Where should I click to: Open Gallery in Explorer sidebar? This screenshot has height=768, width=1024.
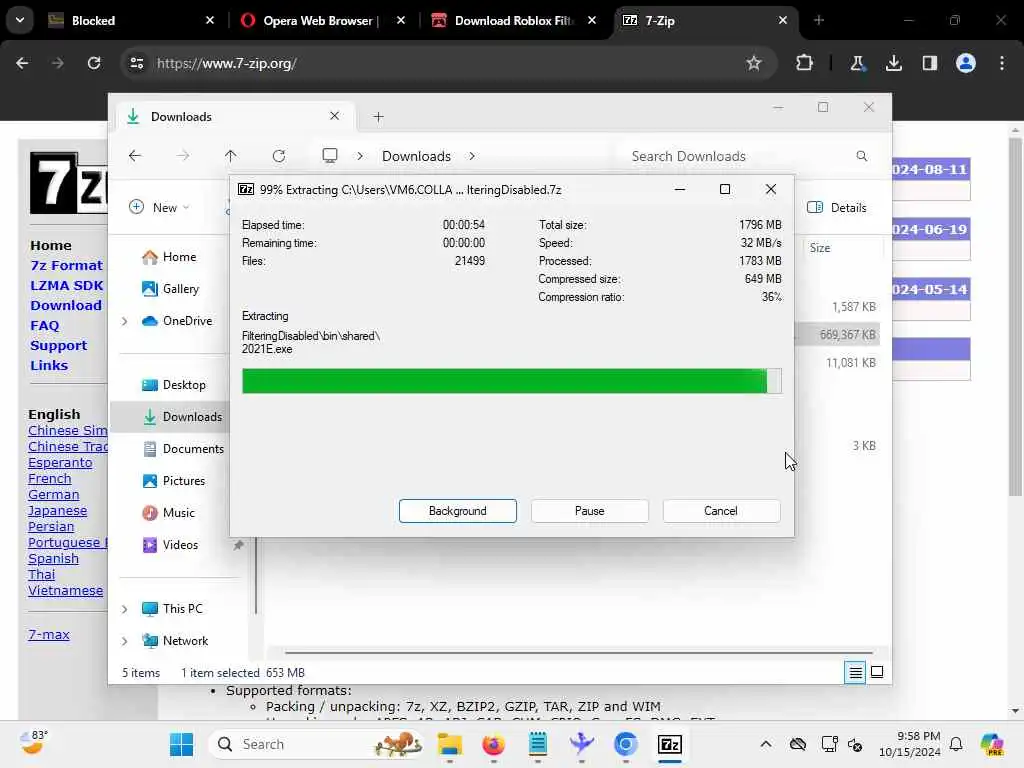(x=180, y=289)
